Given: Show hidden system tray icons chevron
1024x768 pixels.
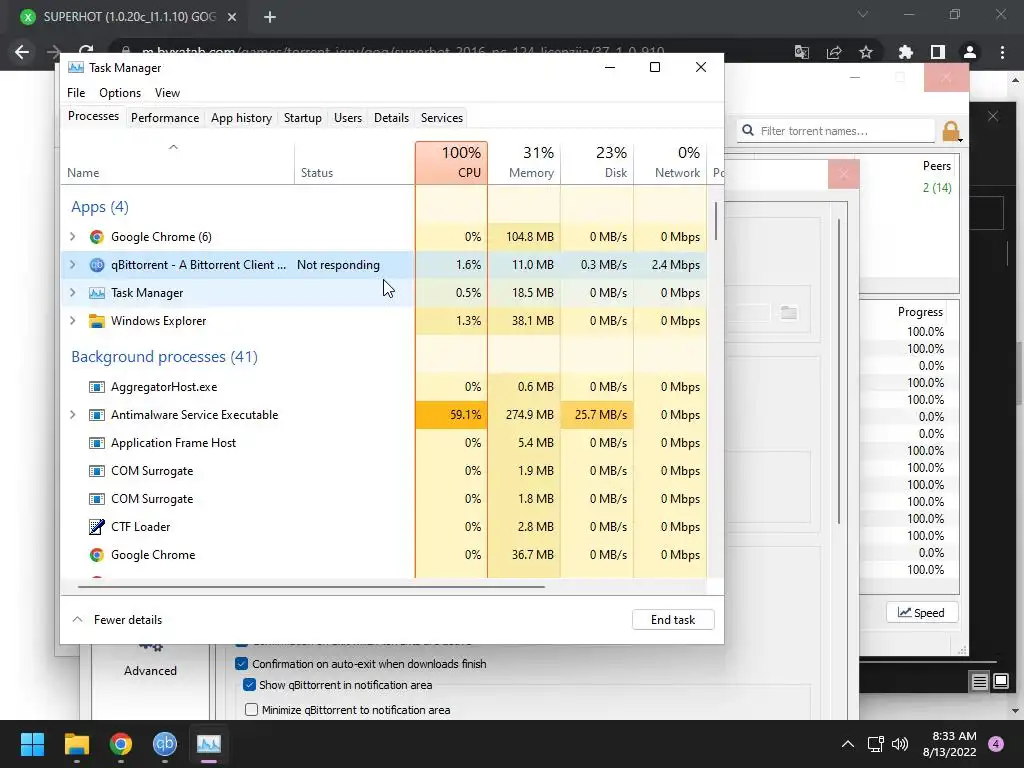Looking at the screenshot, I should 848,744.
